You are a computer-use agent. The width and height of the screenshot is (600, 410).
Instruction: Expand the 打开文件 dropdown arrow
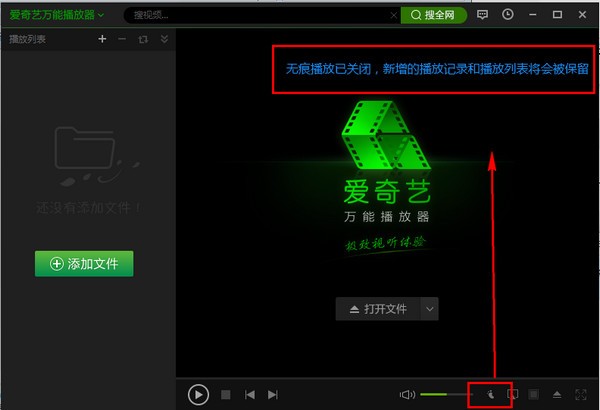coord(429,309)
